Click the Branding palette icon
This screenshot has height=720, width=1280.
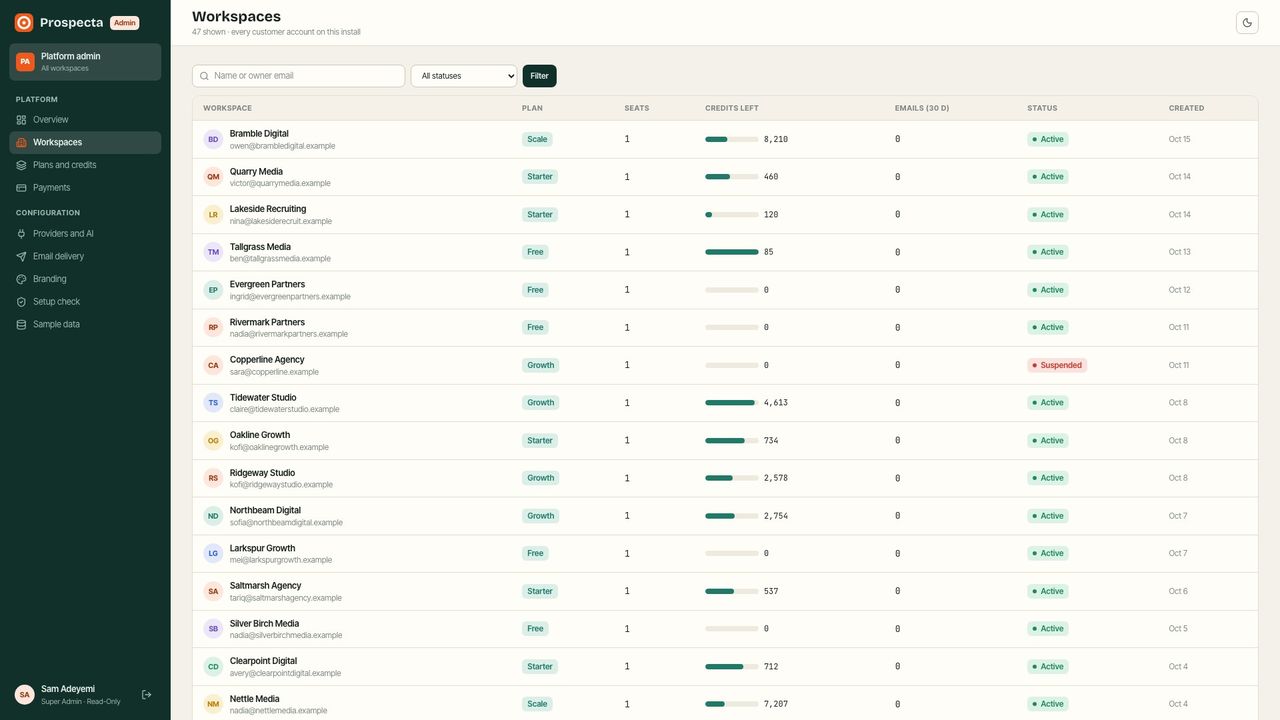(x=22, y=279)
